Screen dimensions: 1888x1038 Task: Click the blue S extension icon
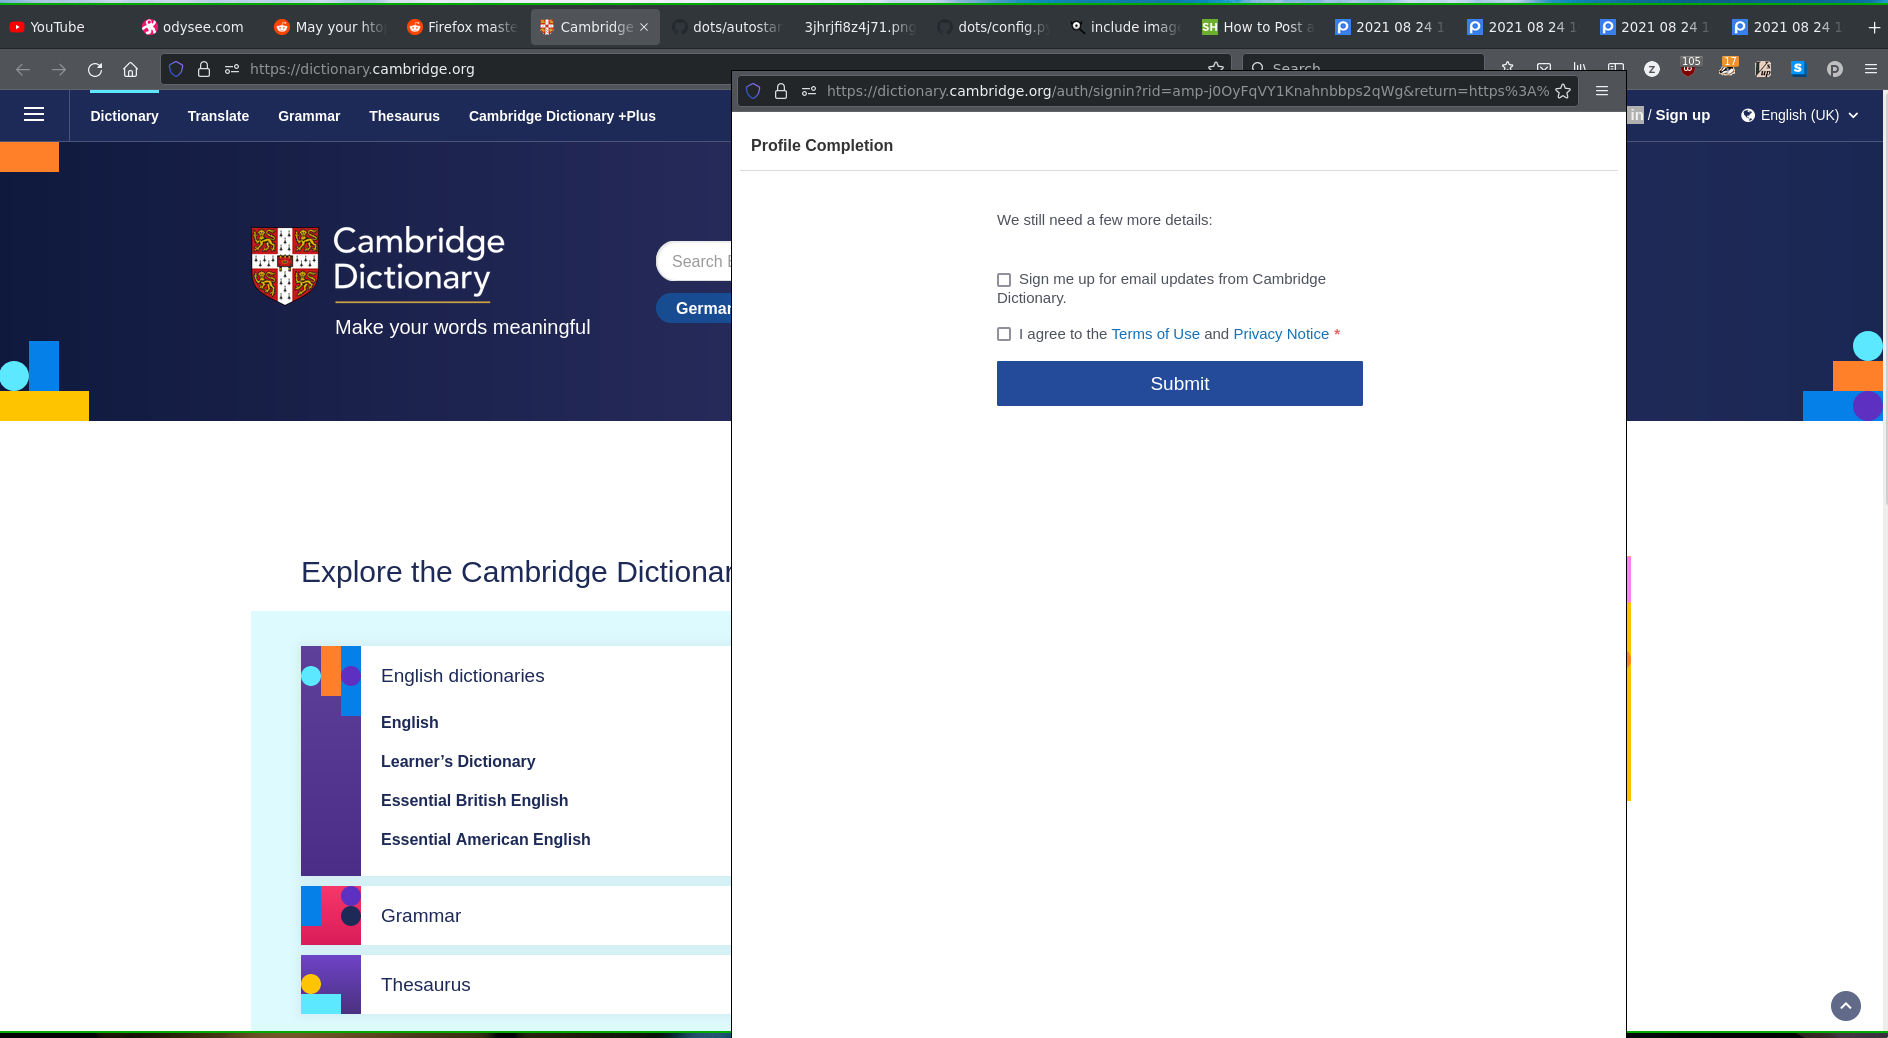1798,69
